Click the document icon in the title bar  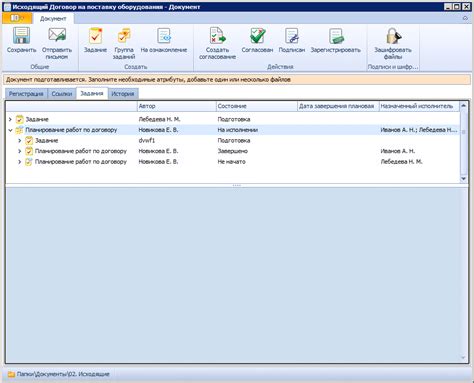click(7, 7)
